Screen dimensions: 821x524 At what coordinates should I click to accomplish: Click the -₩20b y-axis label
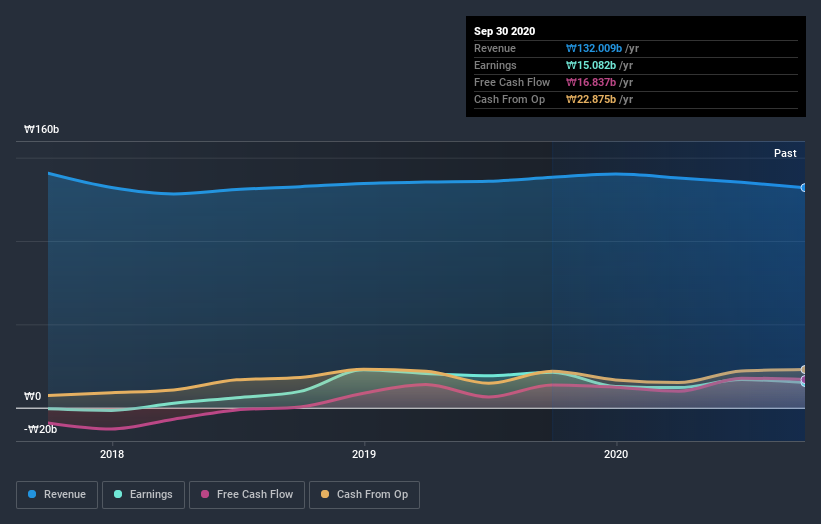pyautogui.click(x=40, y=429)
